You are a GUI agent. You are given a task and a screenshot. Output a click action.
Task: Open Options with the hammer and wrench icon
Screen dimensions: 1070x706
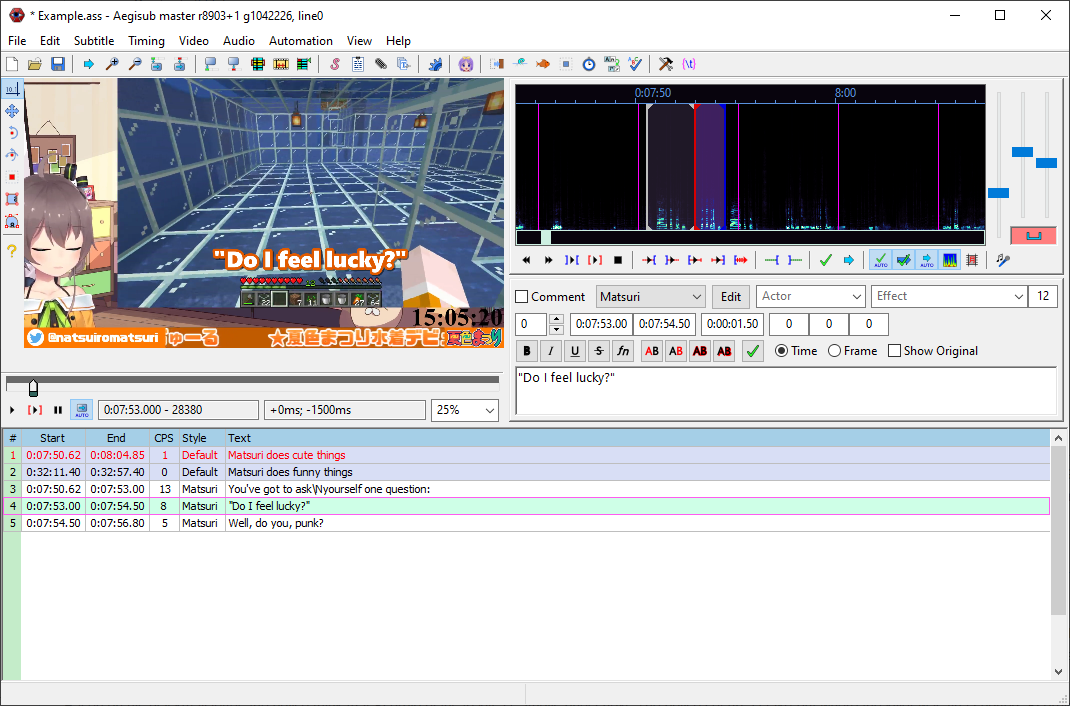click(666, 64)
